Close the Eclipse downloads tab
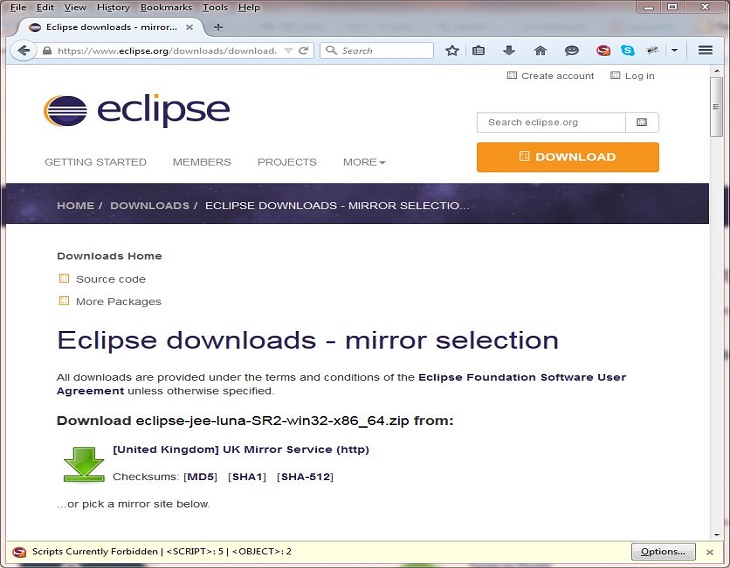Screen dimensions: 730x568 (189, 27)
